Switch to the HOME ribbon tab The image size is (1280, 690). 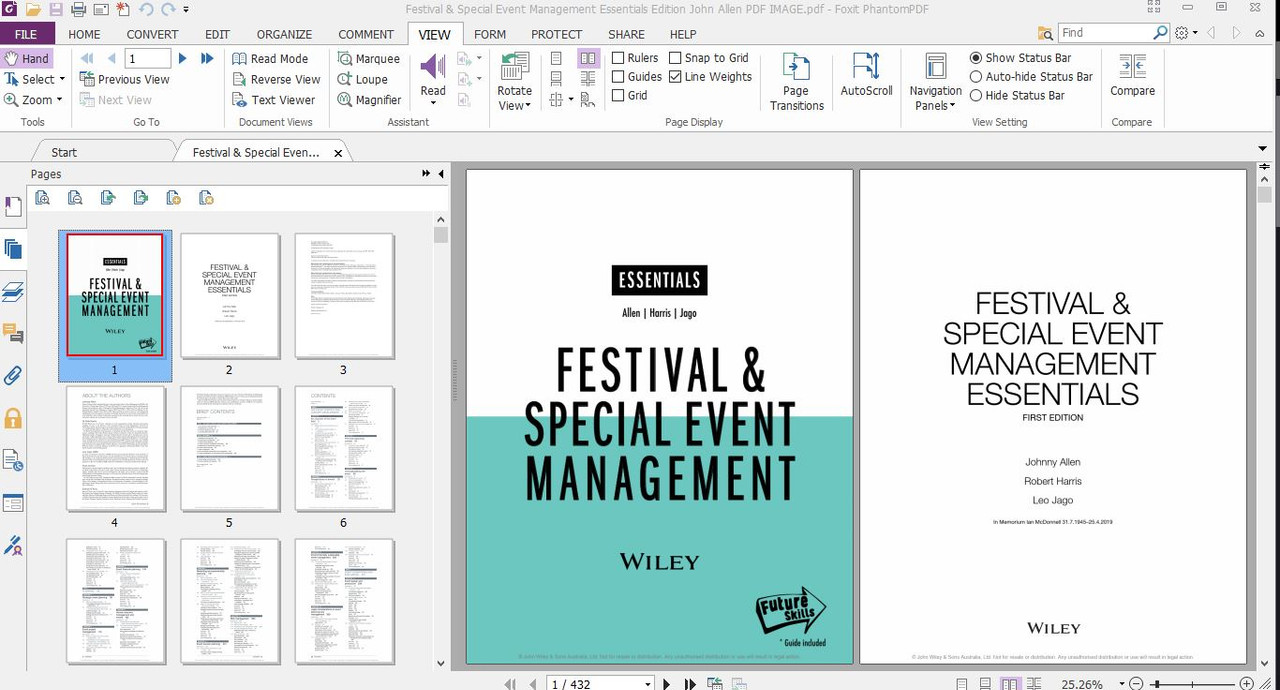click(x=84, y=34)
